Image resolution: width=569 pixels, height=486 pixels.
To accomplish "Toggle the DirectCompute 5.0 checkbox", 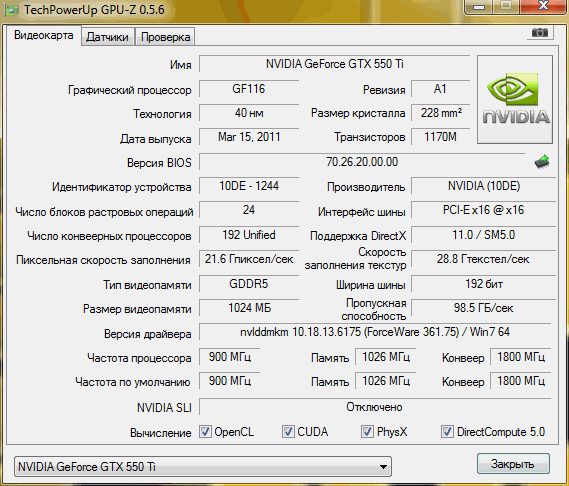I will pos(447,432).
